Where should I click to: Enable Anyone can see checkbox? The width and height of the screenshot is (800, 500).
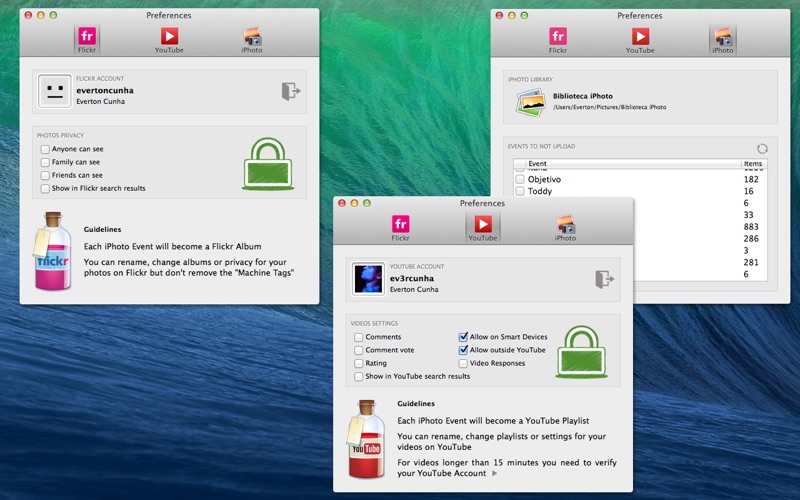coord(45,149)
